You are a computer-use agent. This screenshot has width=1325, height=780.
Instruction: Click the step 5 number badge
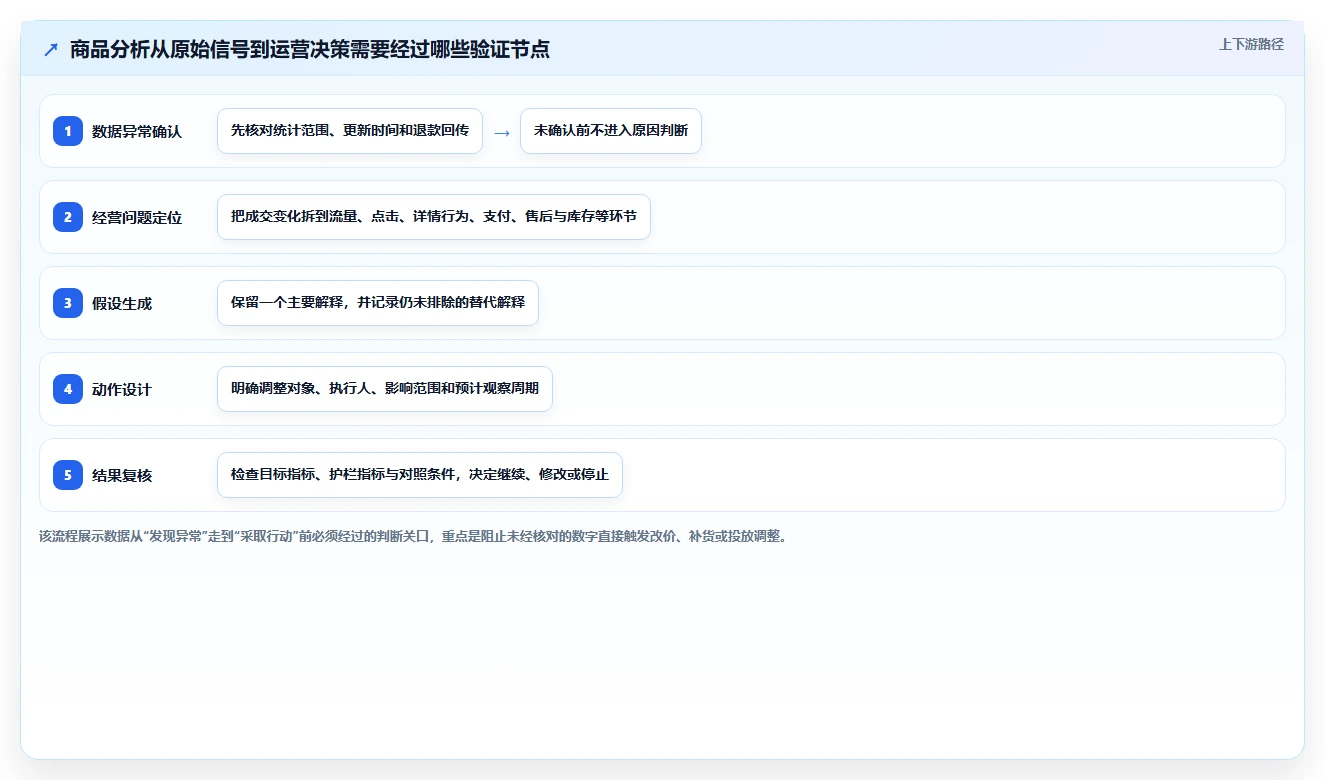point(68,474)
